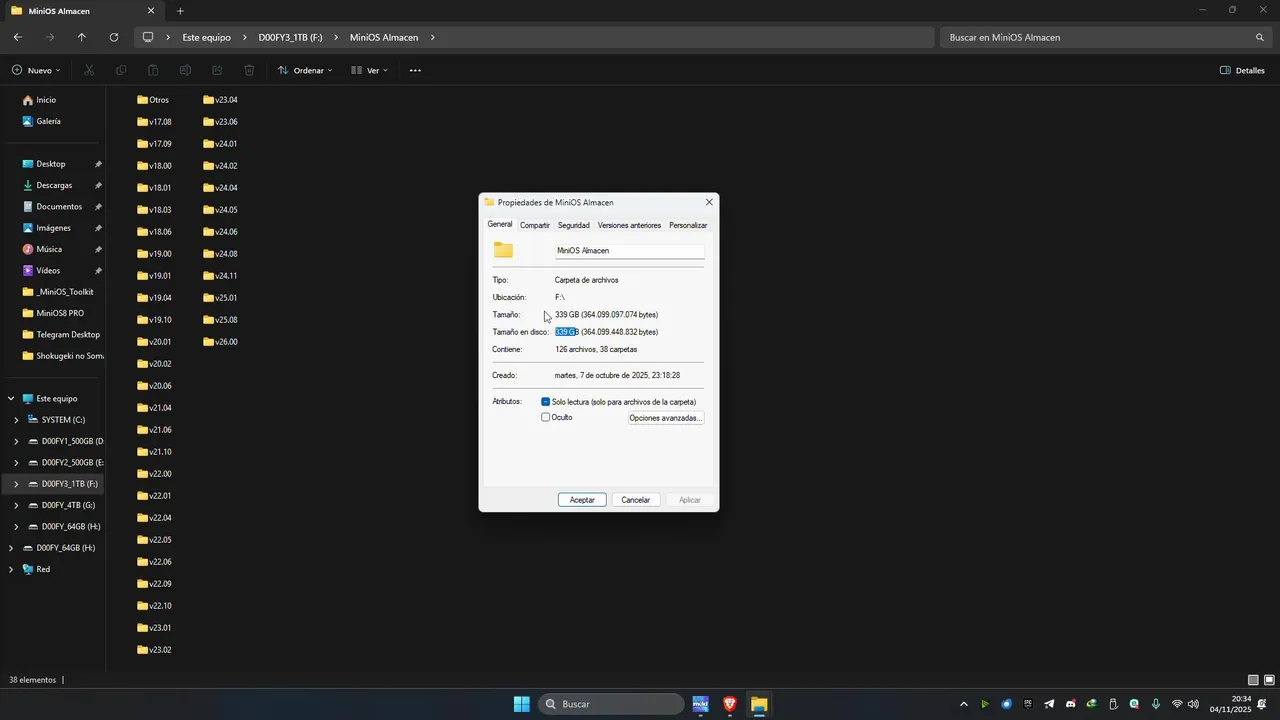Click the Aceptar button
The image size is (1280, 720).
coord(582,500)
